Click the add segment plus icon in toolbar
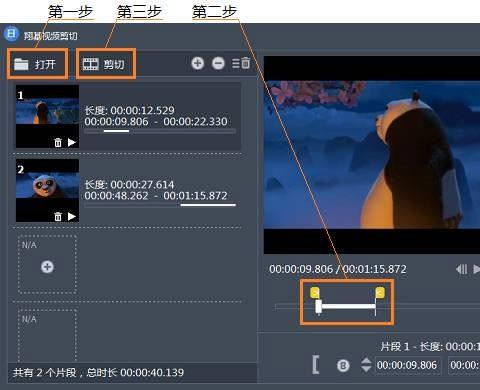 click(x=198, y=63)
